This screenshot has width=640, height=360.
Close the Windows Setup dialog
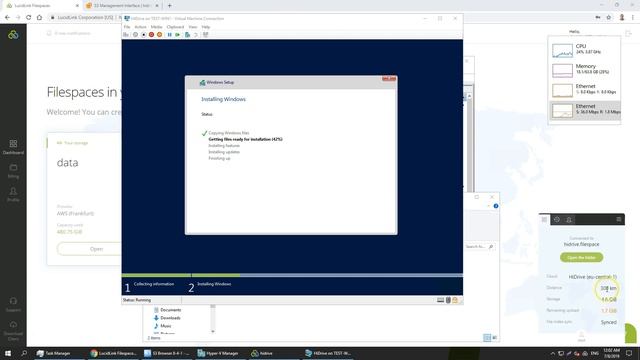[x=389, y=79]
